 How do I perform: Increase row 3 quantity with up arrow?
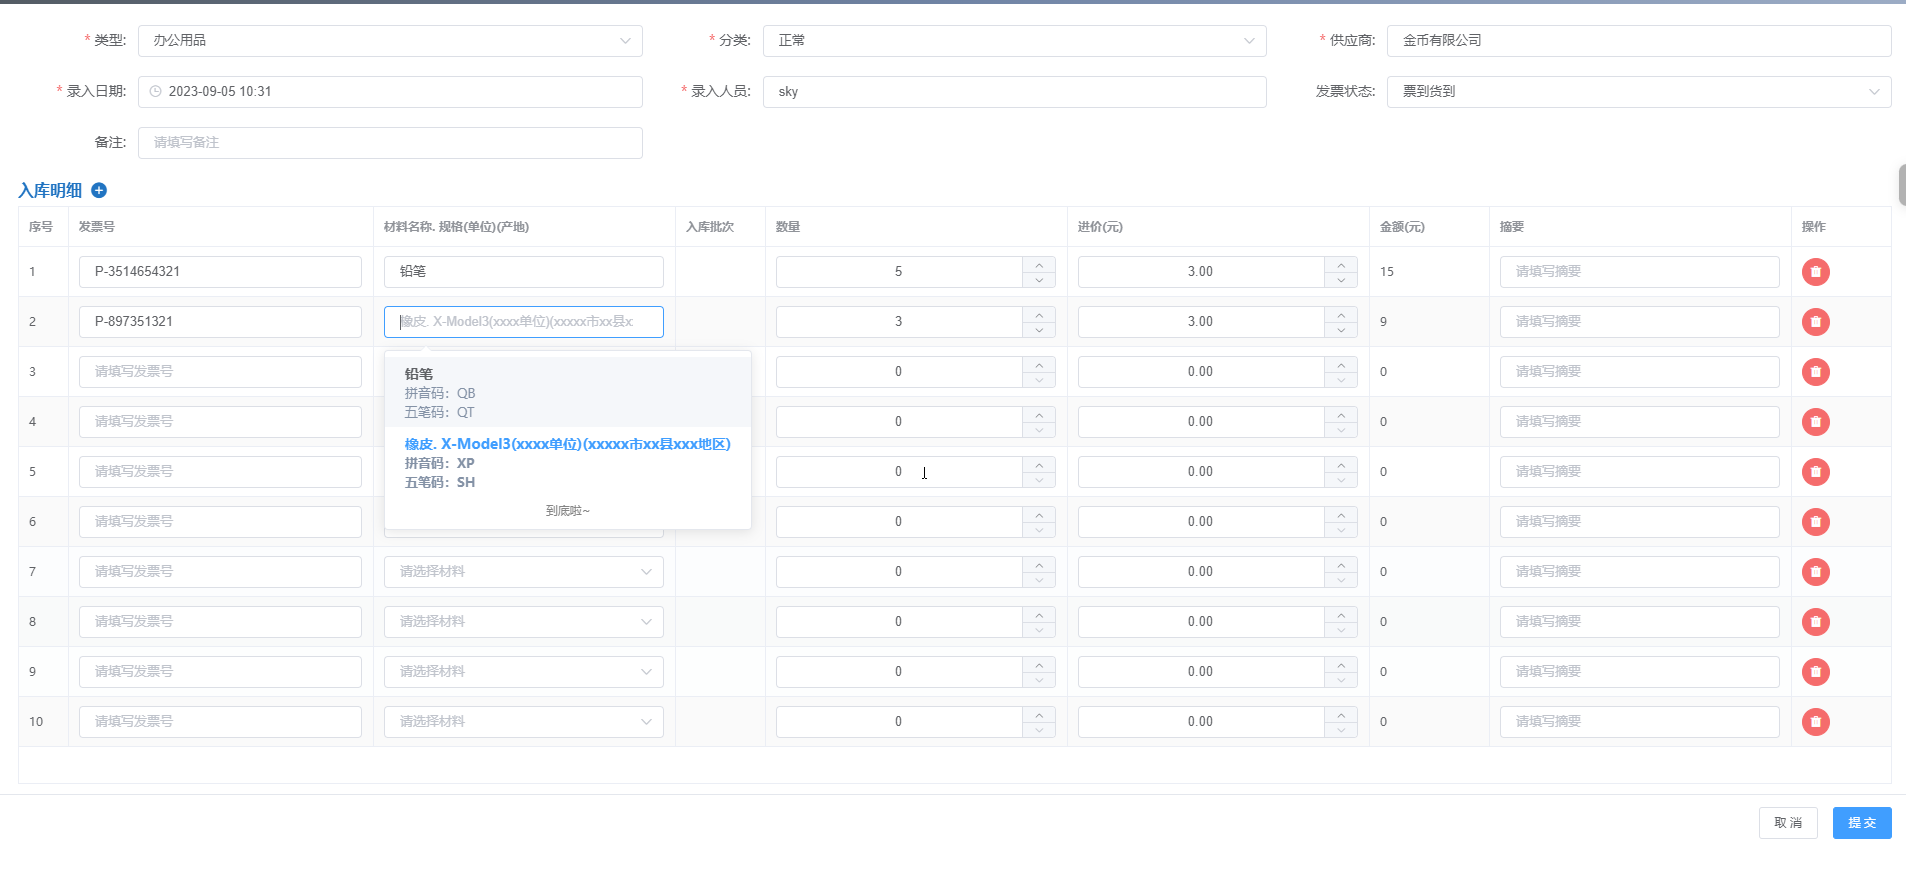1039,365
